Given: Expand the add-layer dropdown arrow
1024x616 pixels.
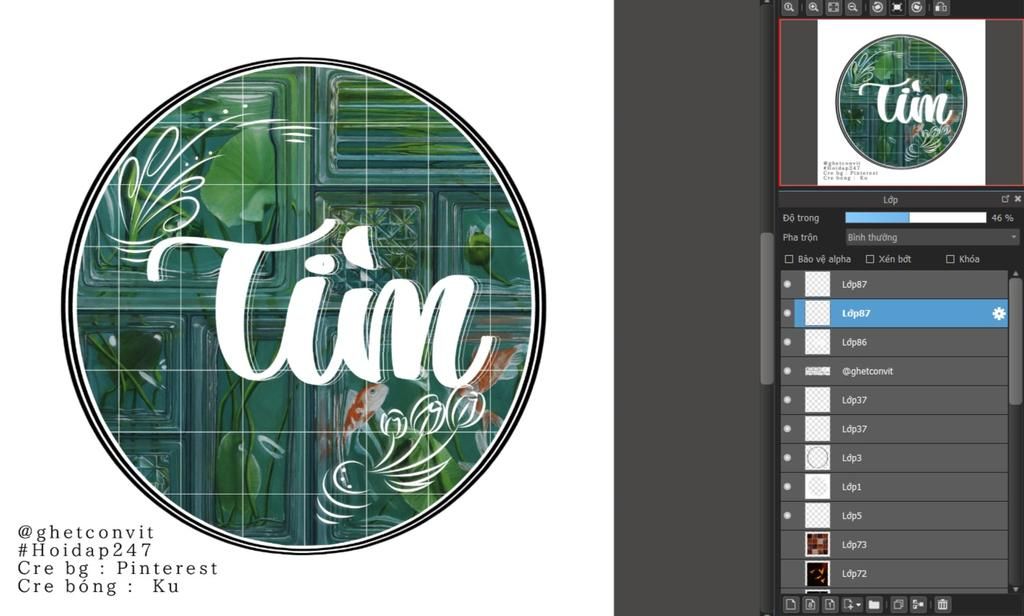Looking at the screenshot, I should point(858,605).
